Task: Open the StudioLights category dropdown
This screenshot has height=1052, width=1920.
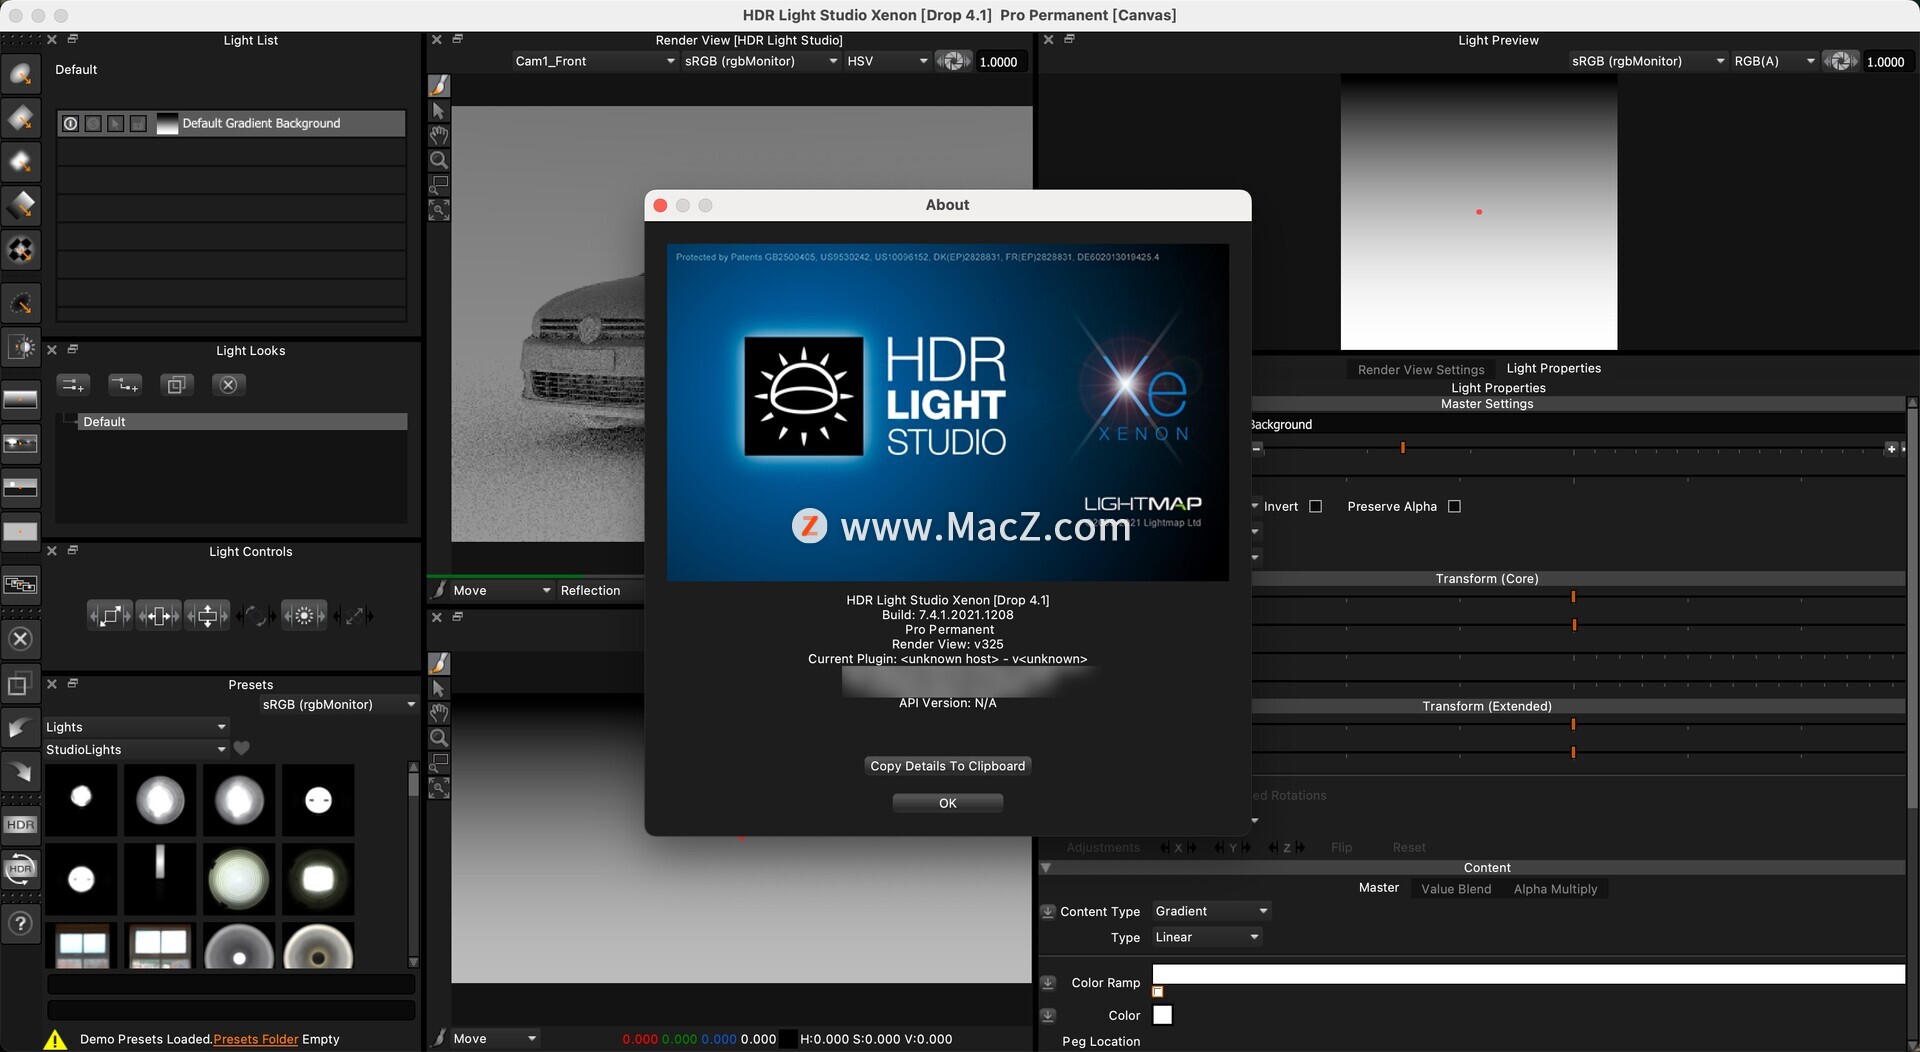Action: tap(136, 750)
